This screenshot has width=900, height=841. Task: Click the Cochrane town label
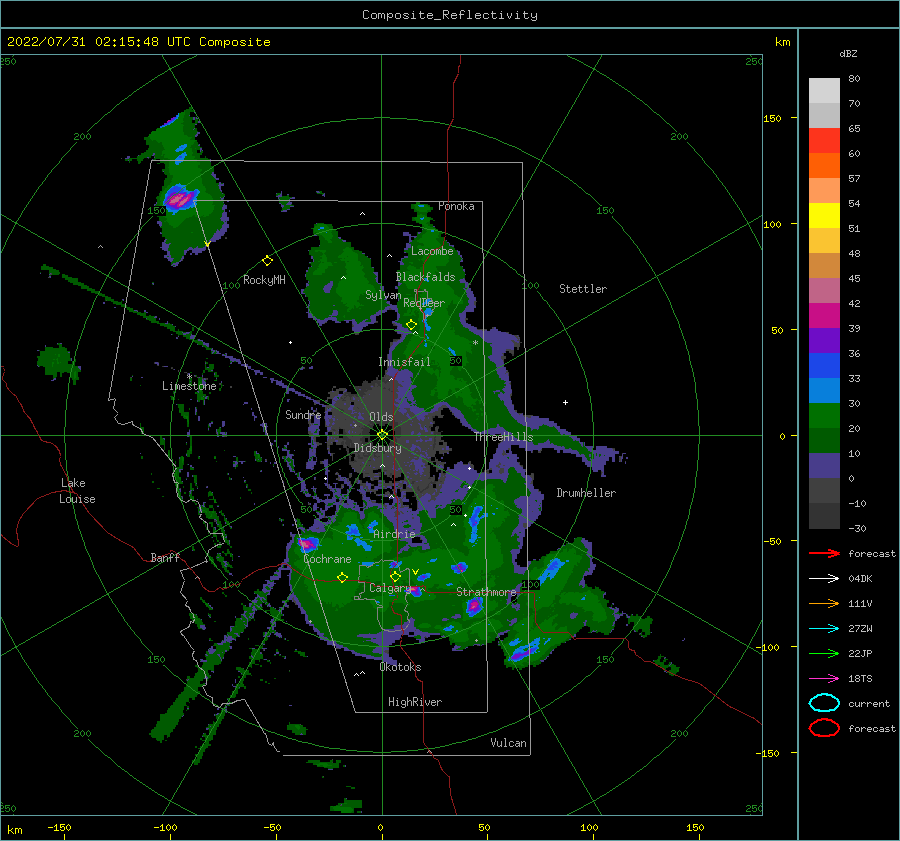327,559
